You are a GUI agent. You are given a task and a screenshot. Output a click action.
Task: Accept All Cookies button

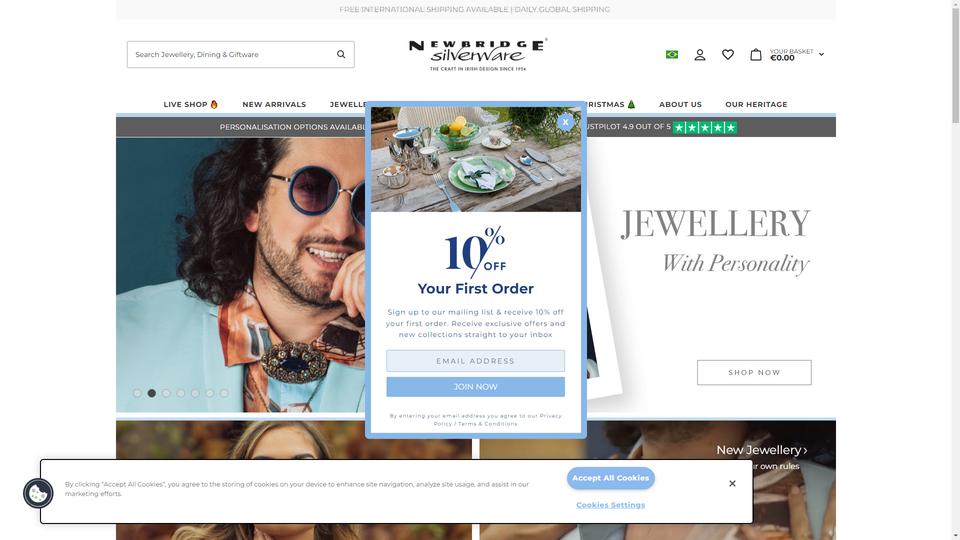(x=610, y=478)
